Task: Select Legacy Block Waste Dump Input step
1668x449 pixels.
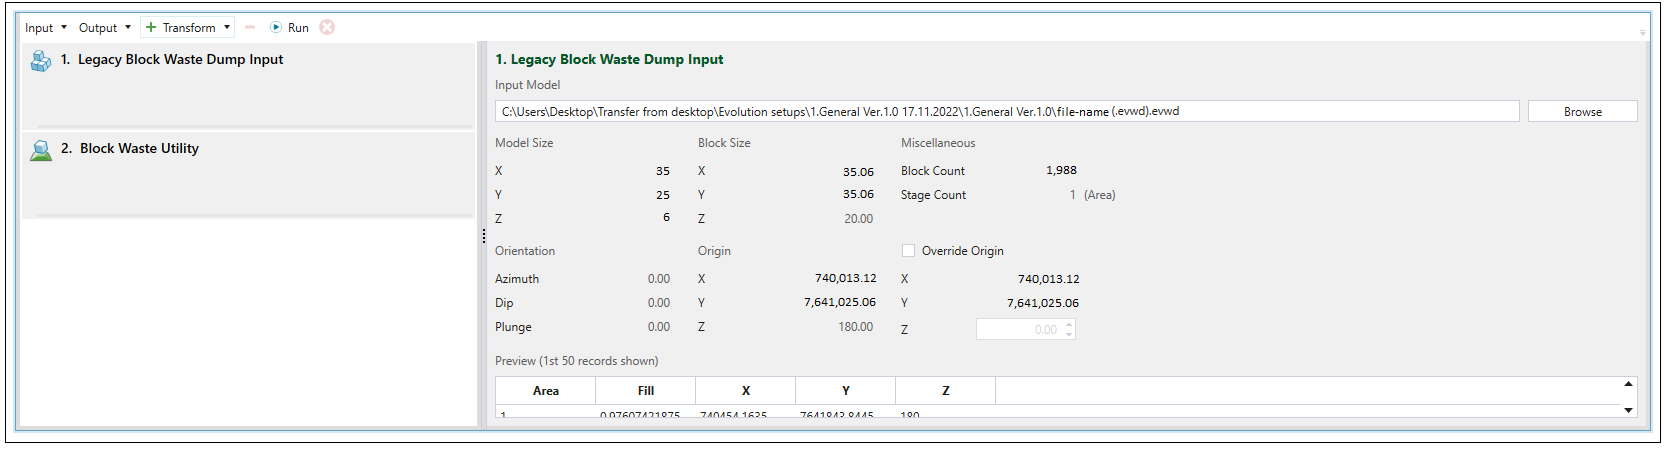Action: 248,85
